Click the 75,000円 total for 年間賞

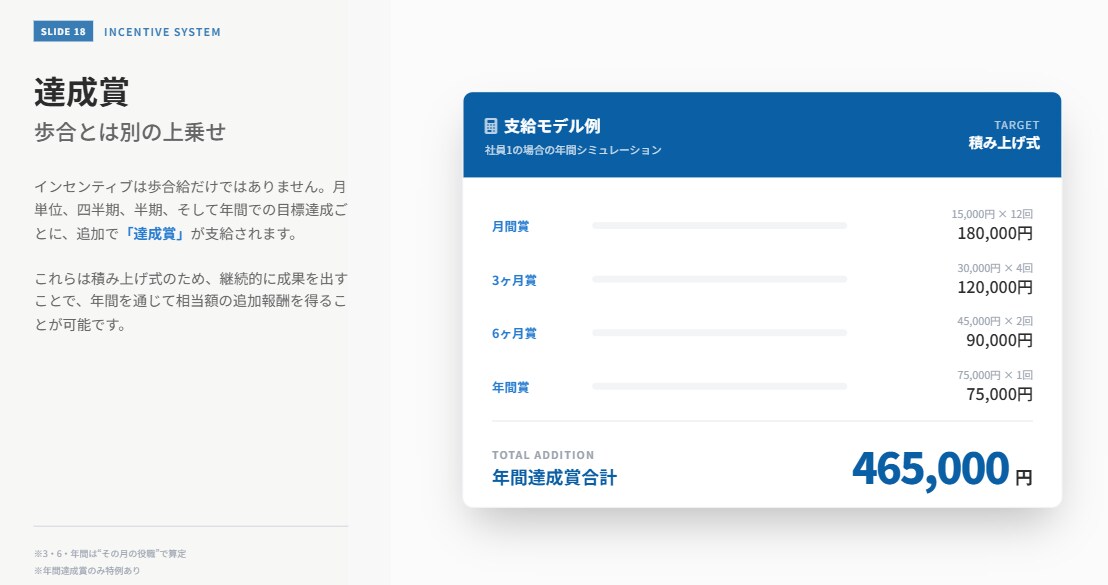coord(999,394)
